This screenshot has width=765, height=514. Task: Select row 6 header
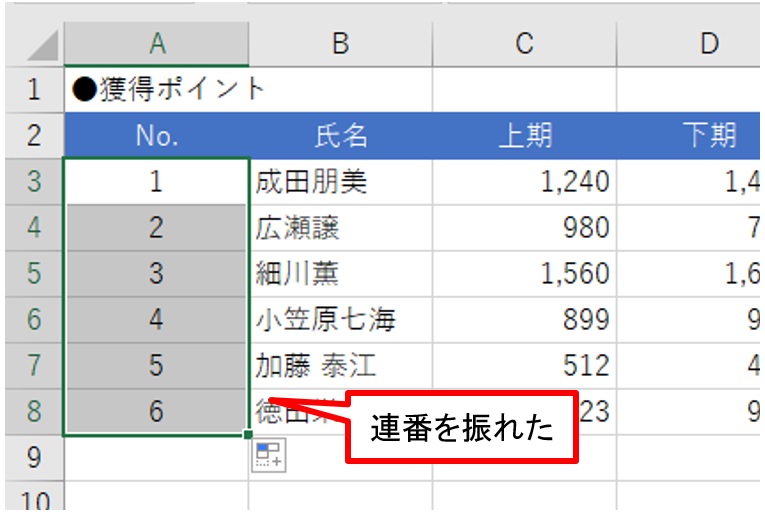click(34, 319)
